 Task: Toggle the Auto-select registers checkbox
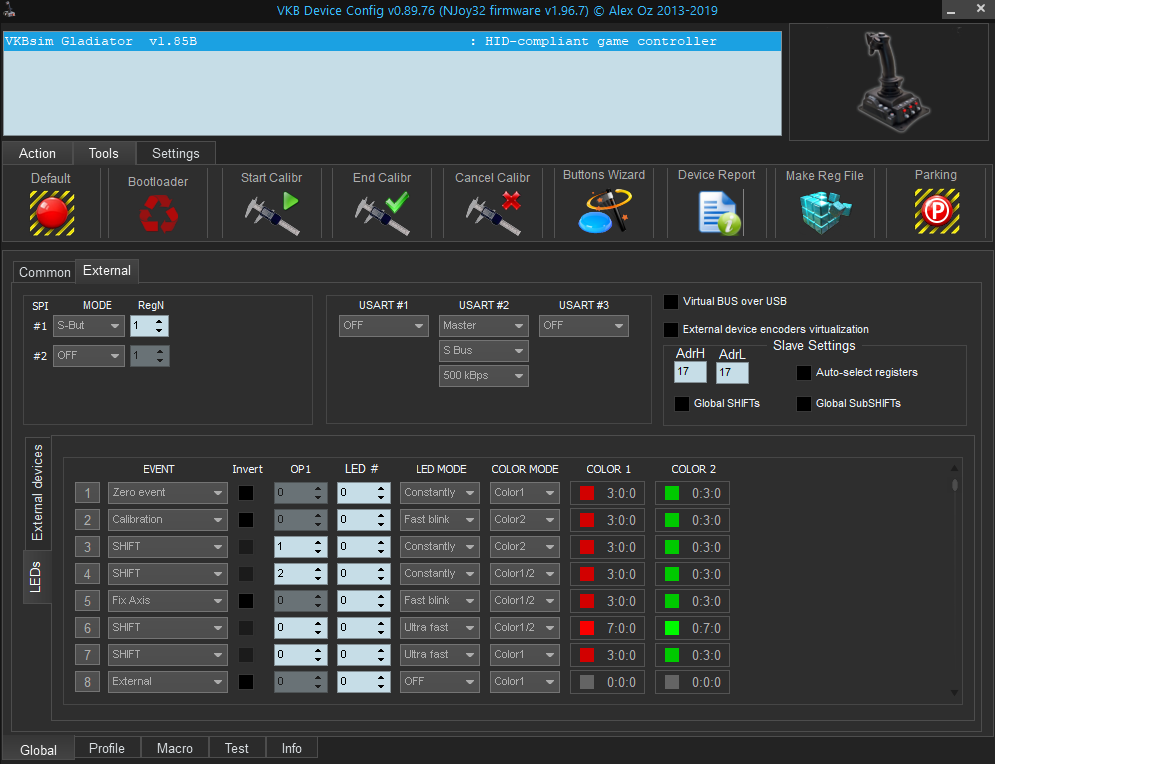(x=804, y=373)
